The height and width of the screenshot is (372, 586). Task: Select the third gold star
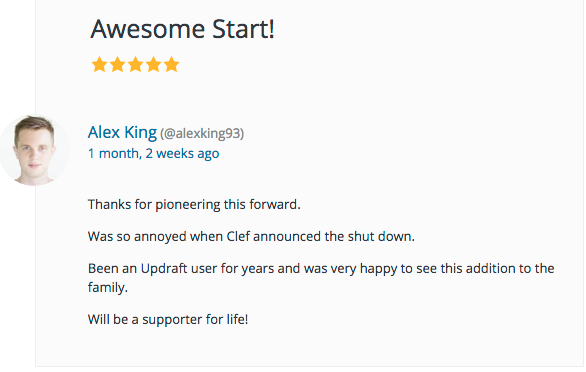tap(135, 64)
